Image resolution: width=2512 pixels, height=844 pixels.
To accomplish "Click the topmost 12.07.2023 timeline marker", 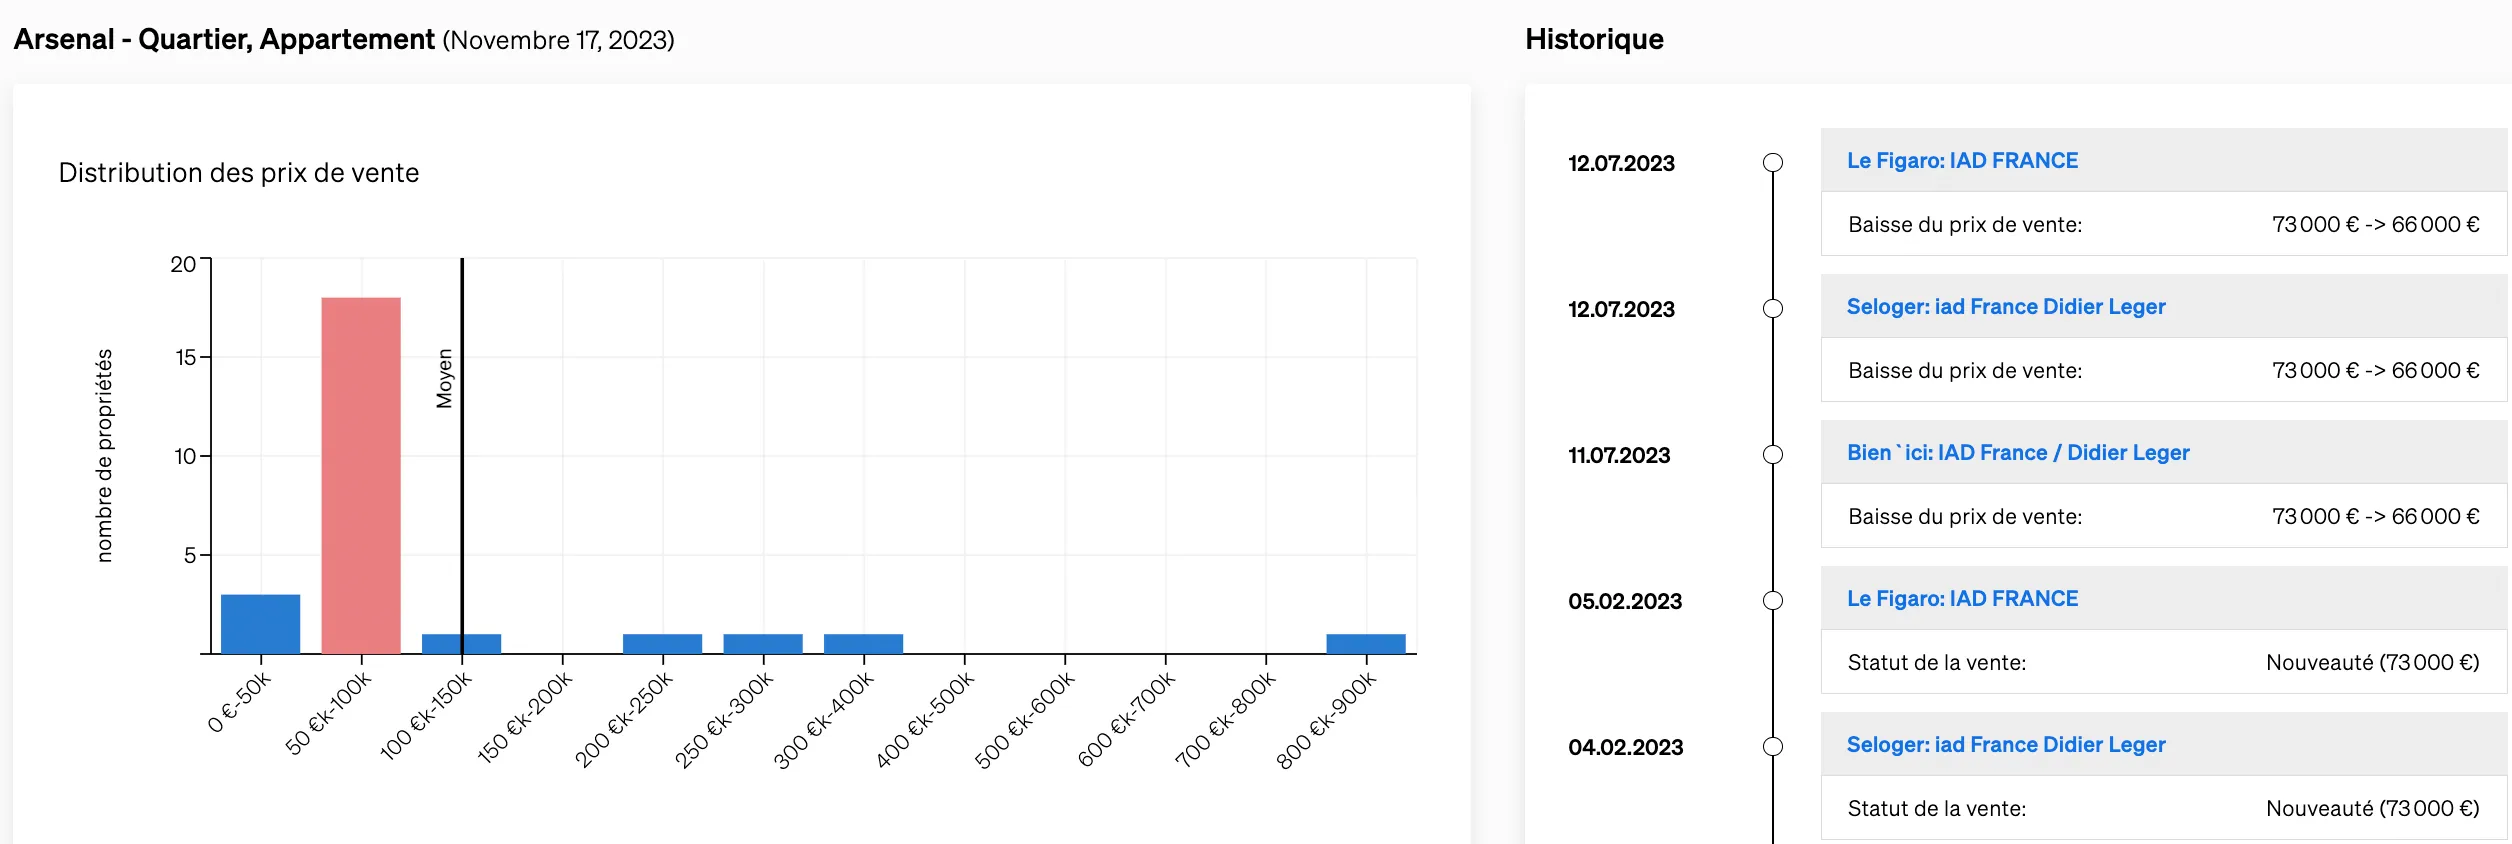I will coord(1773,162).
